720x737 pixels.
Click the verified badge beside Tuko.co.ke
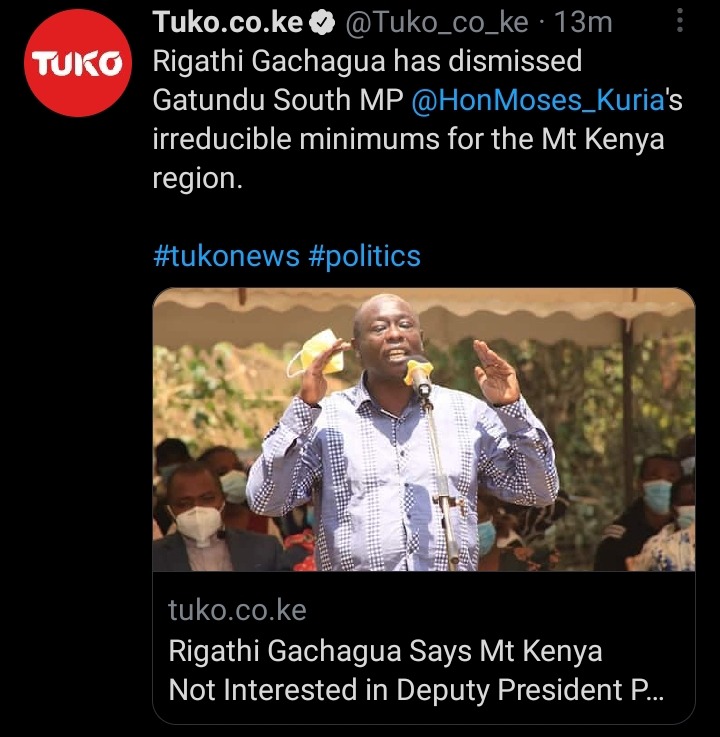pos(322,24)
